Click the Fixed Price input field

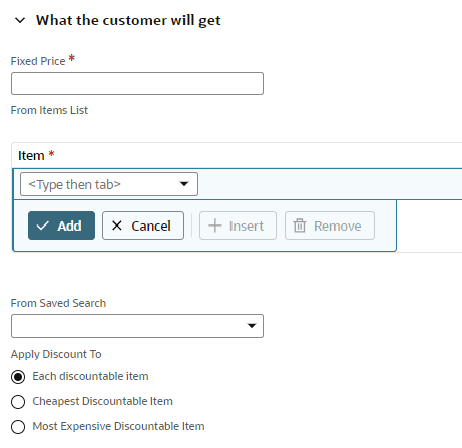pos(137,84)
